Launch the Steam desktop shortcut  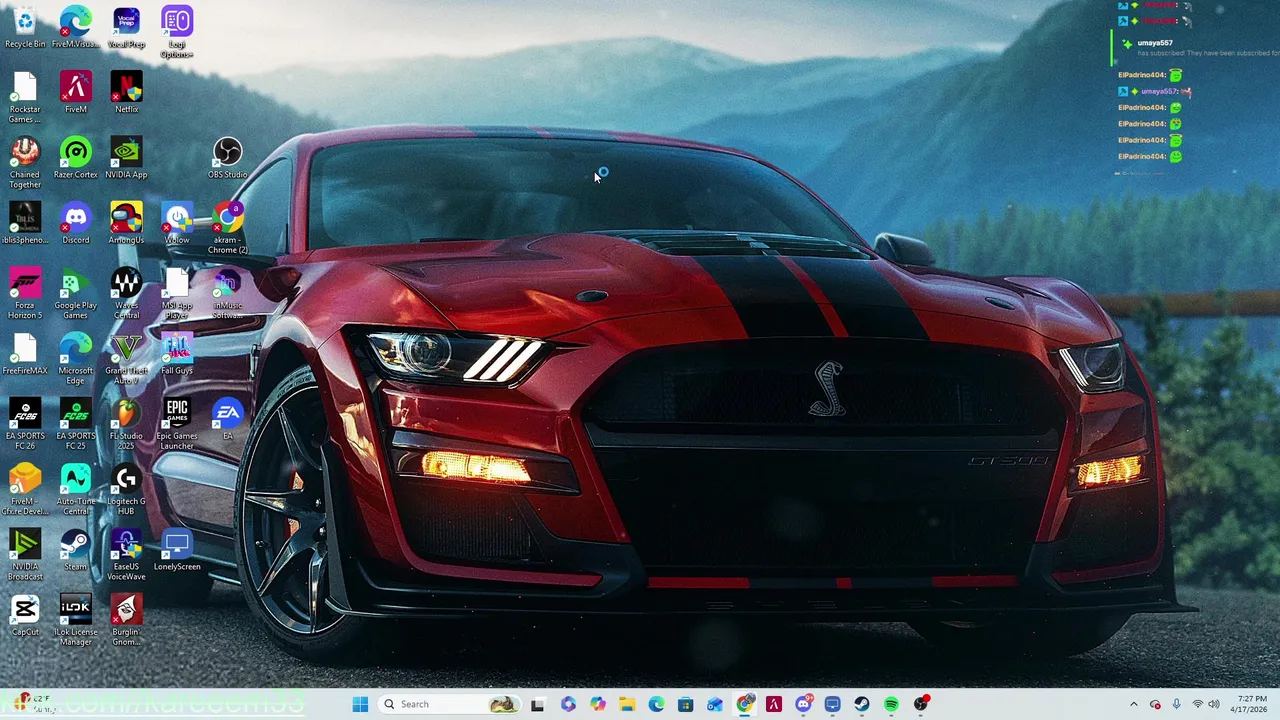tap(75, 550)
